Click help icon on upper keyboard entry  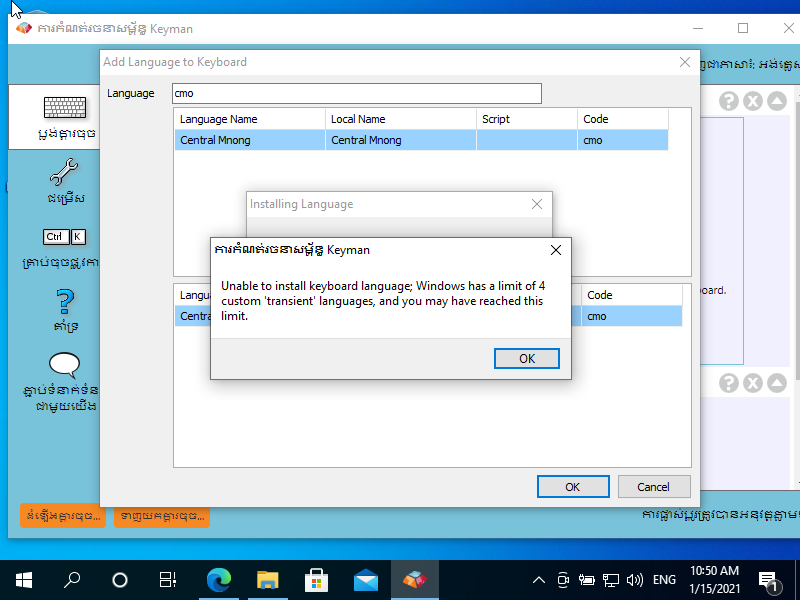point(729,101)
